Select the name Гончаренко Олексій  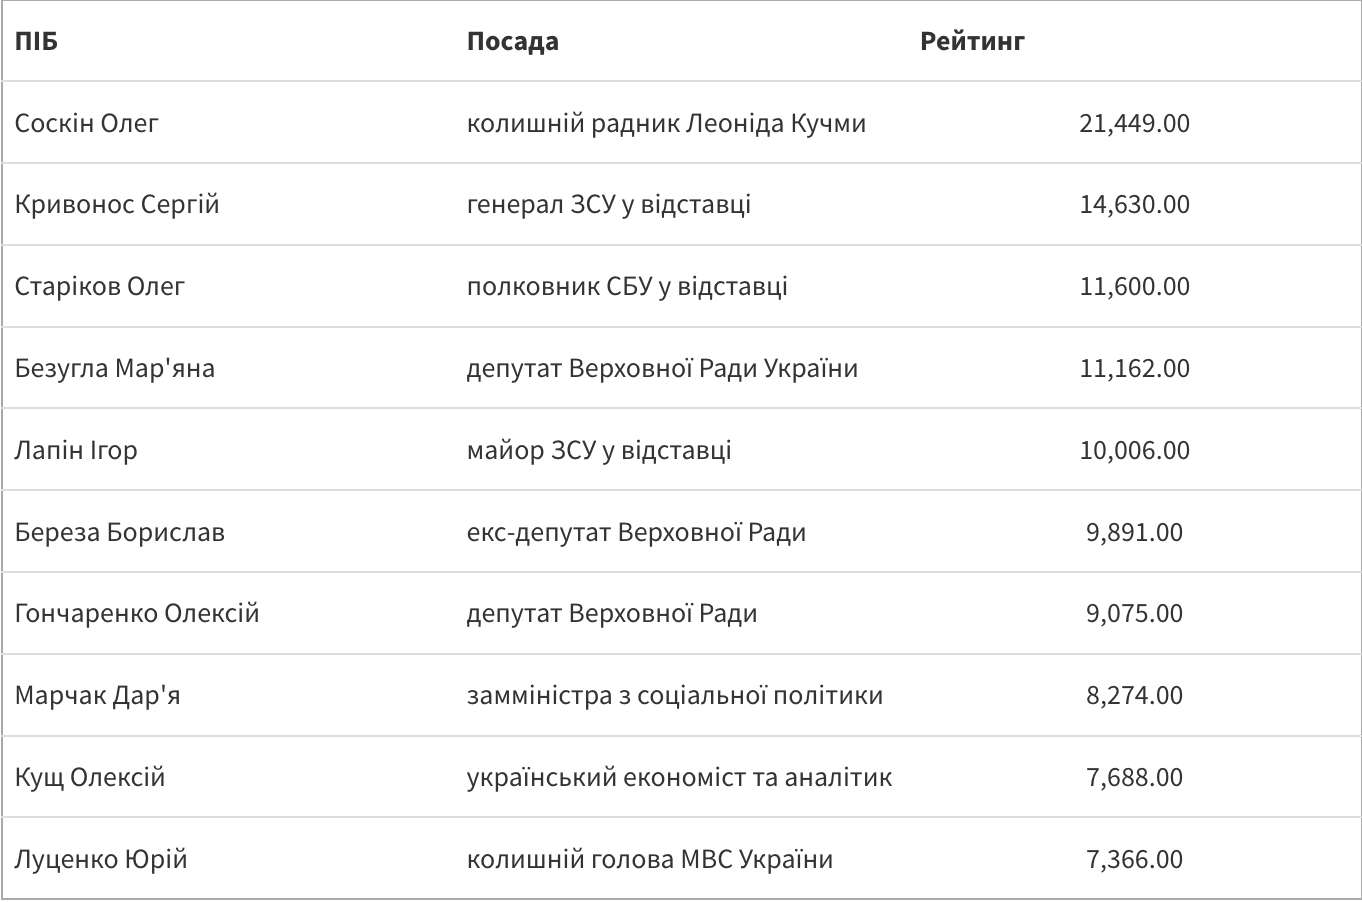pos(137,614)
